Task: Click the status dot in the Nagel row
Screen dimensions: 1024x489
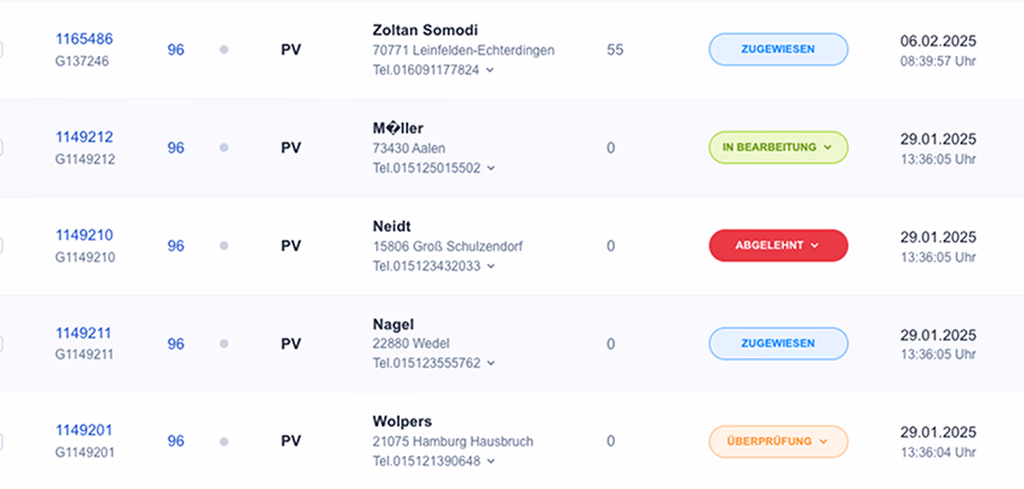Action: pos(224,344)
